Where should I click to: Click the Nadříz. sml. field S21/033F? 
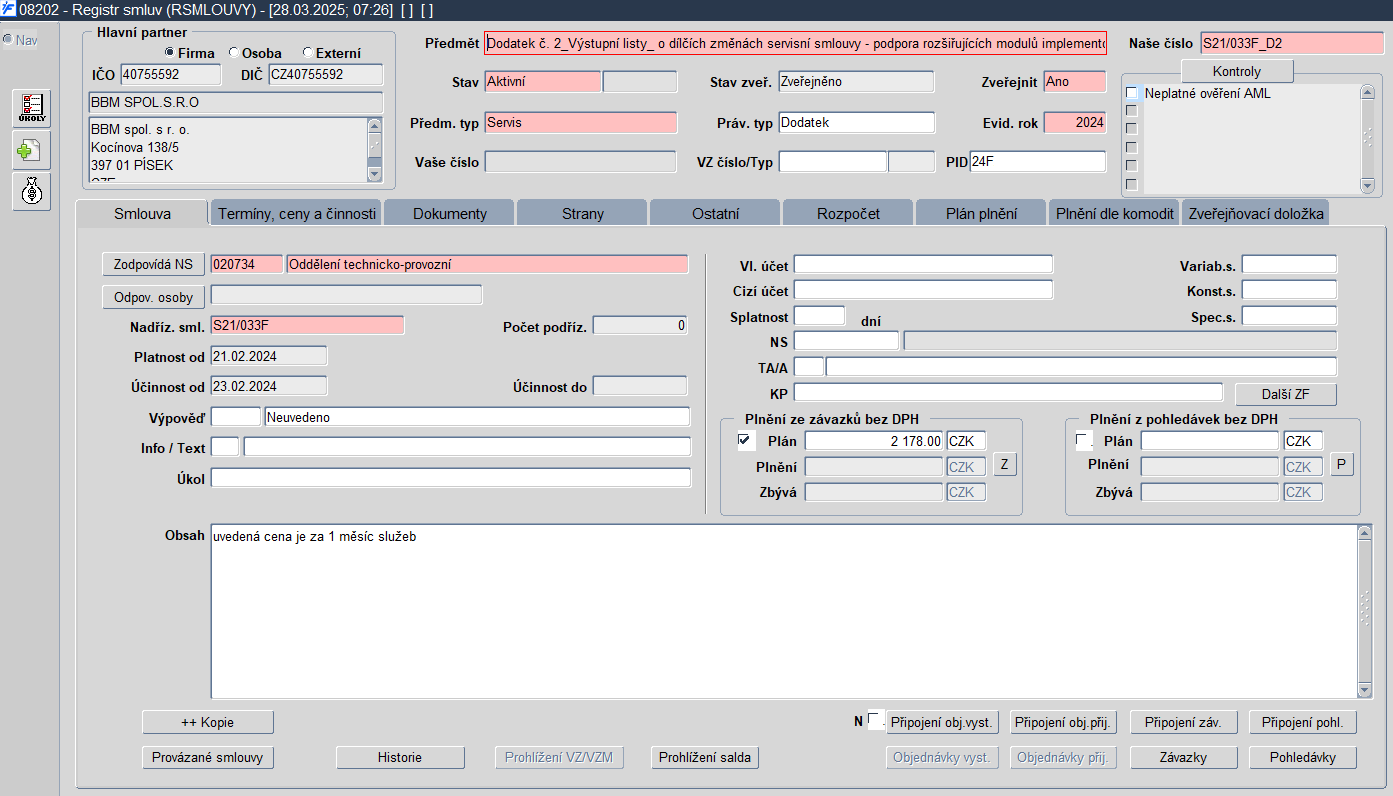pos(307,325)
